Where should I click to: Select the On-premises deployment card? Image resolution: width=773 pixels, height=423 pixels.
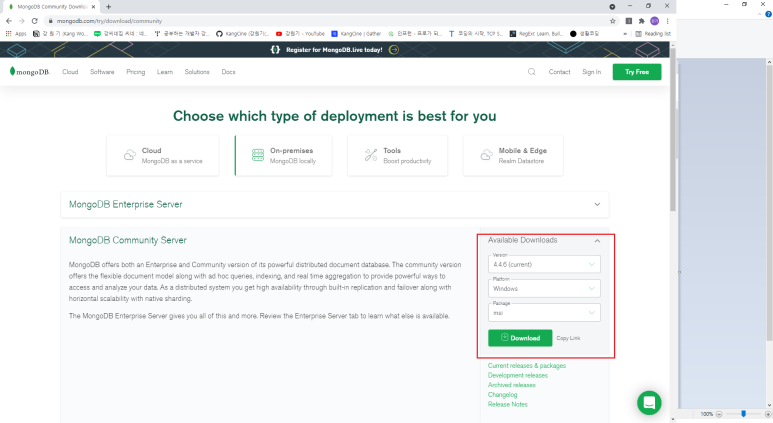[283, 155]
